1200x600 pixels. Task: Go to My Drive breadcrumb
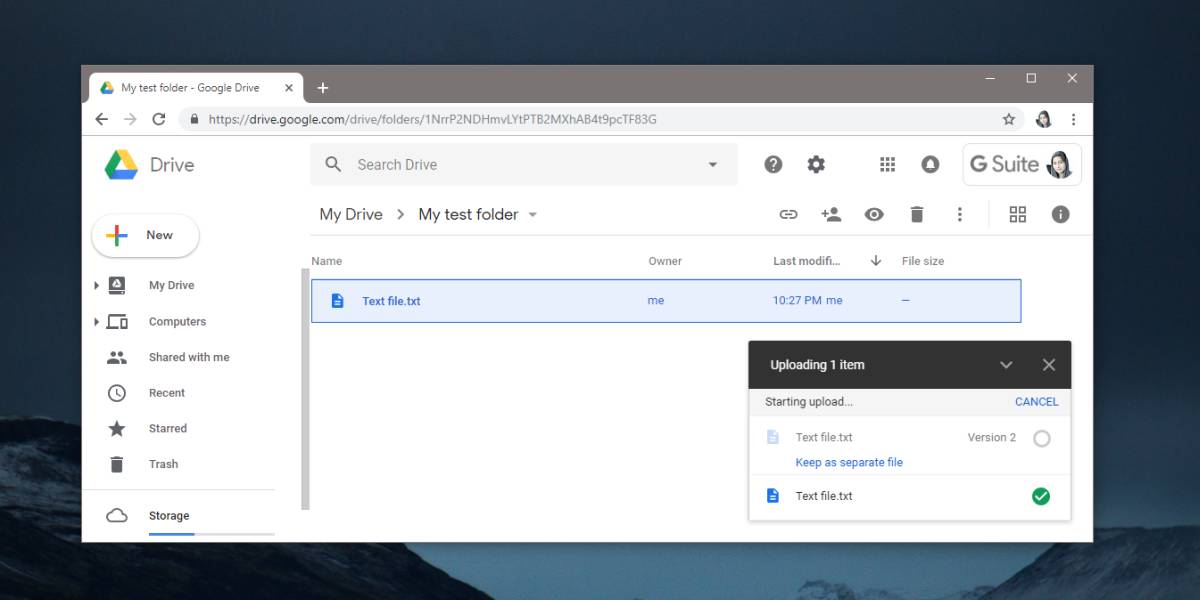[x=351, y=215]
